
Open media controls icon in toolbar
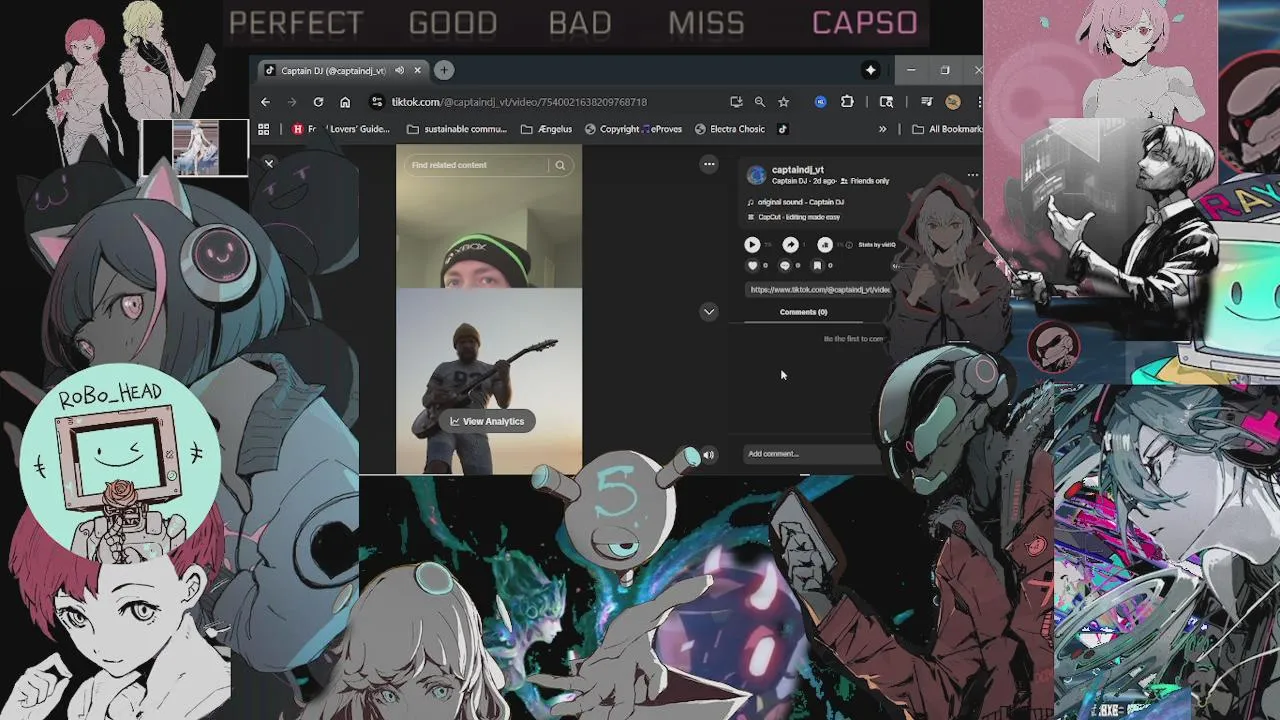[926, 102]
